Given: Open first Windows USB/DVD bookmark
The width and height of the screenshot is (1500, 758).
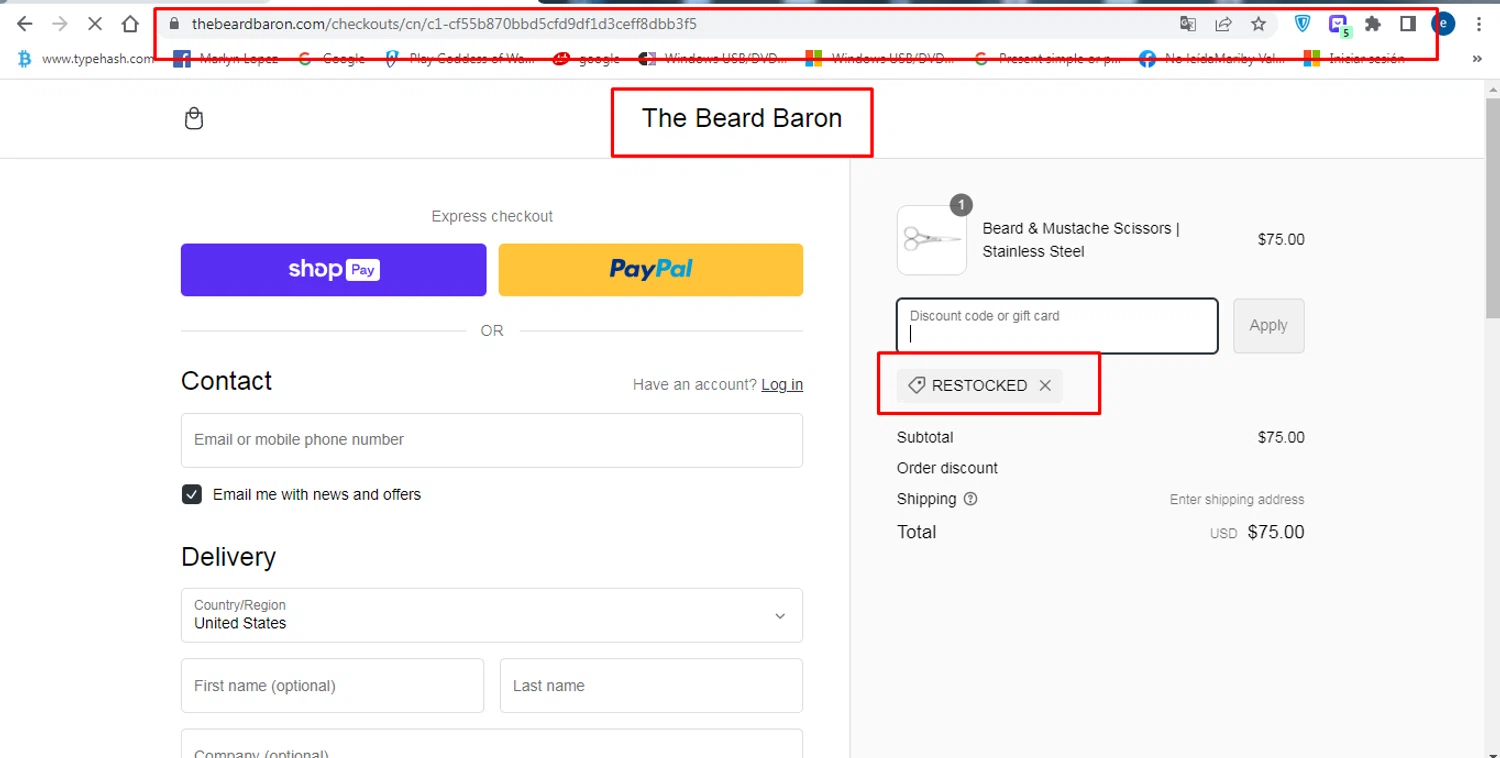Looking at the screenshot, I should coord(713,59).
